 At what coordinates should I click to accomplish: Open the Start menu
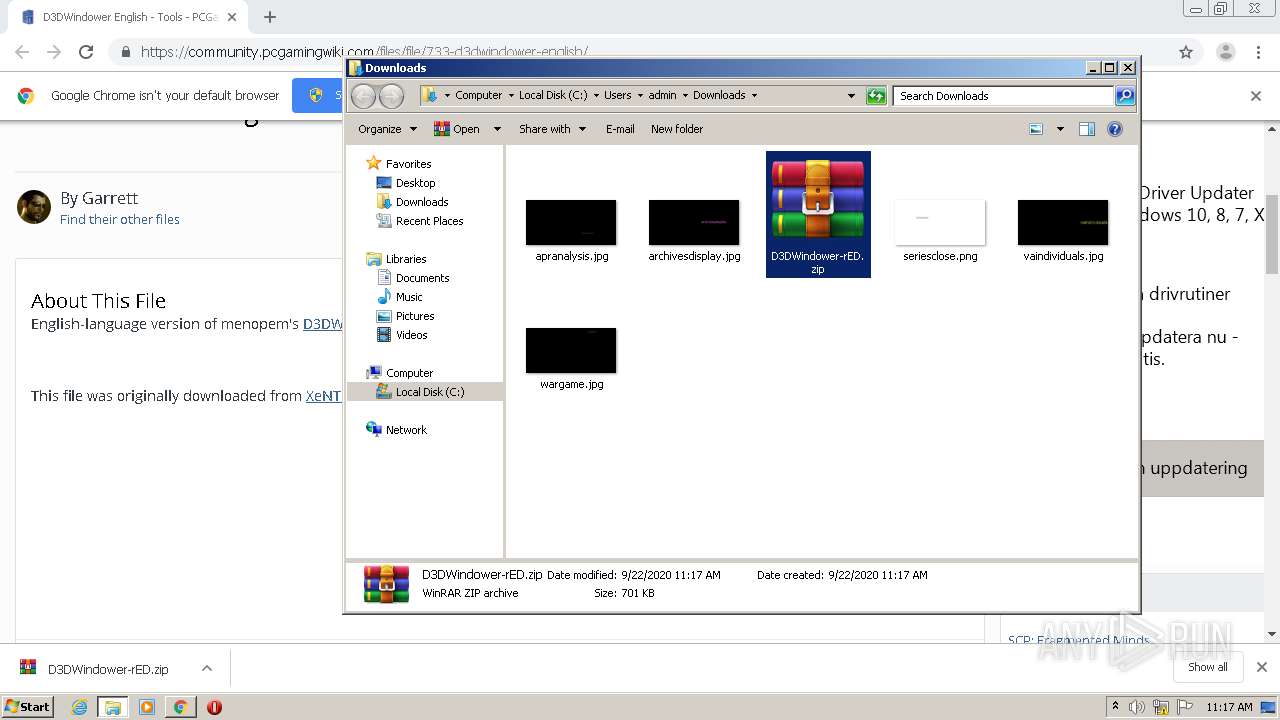[x=27, y=706]
